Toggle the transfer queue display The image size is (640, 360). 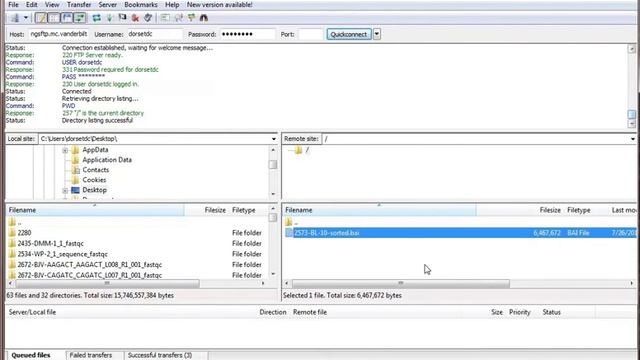pos(80,18)
